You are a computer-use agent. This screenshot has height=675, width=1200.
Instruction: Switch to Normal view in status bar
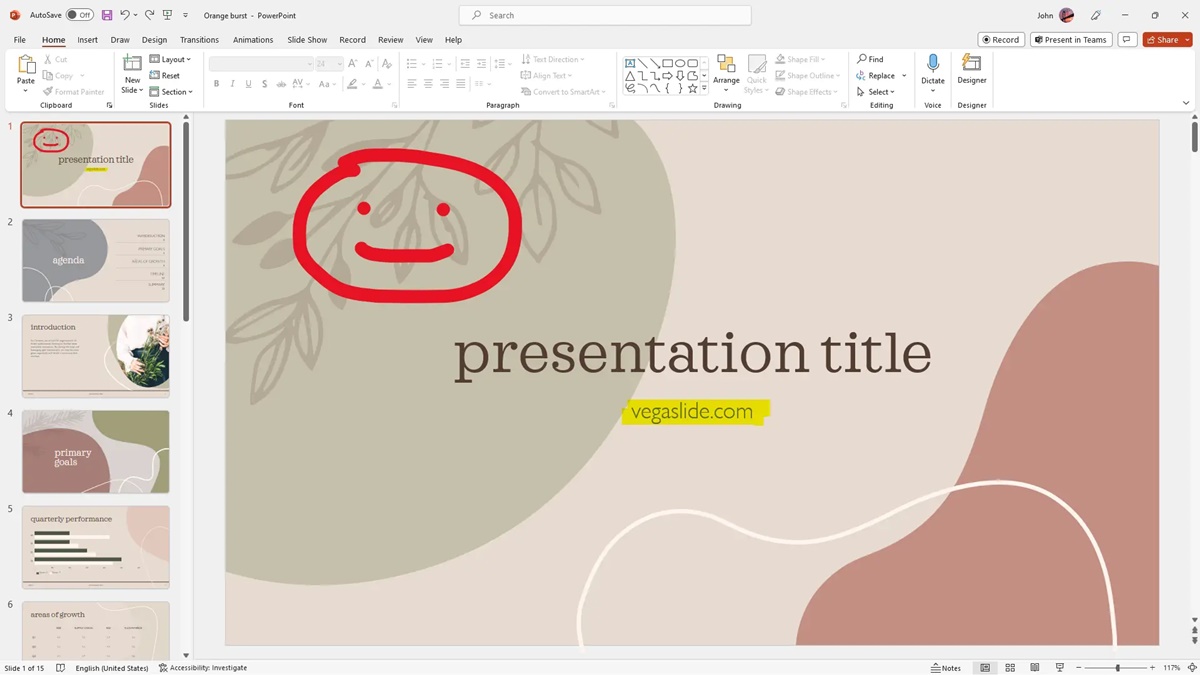click(985, 667)
